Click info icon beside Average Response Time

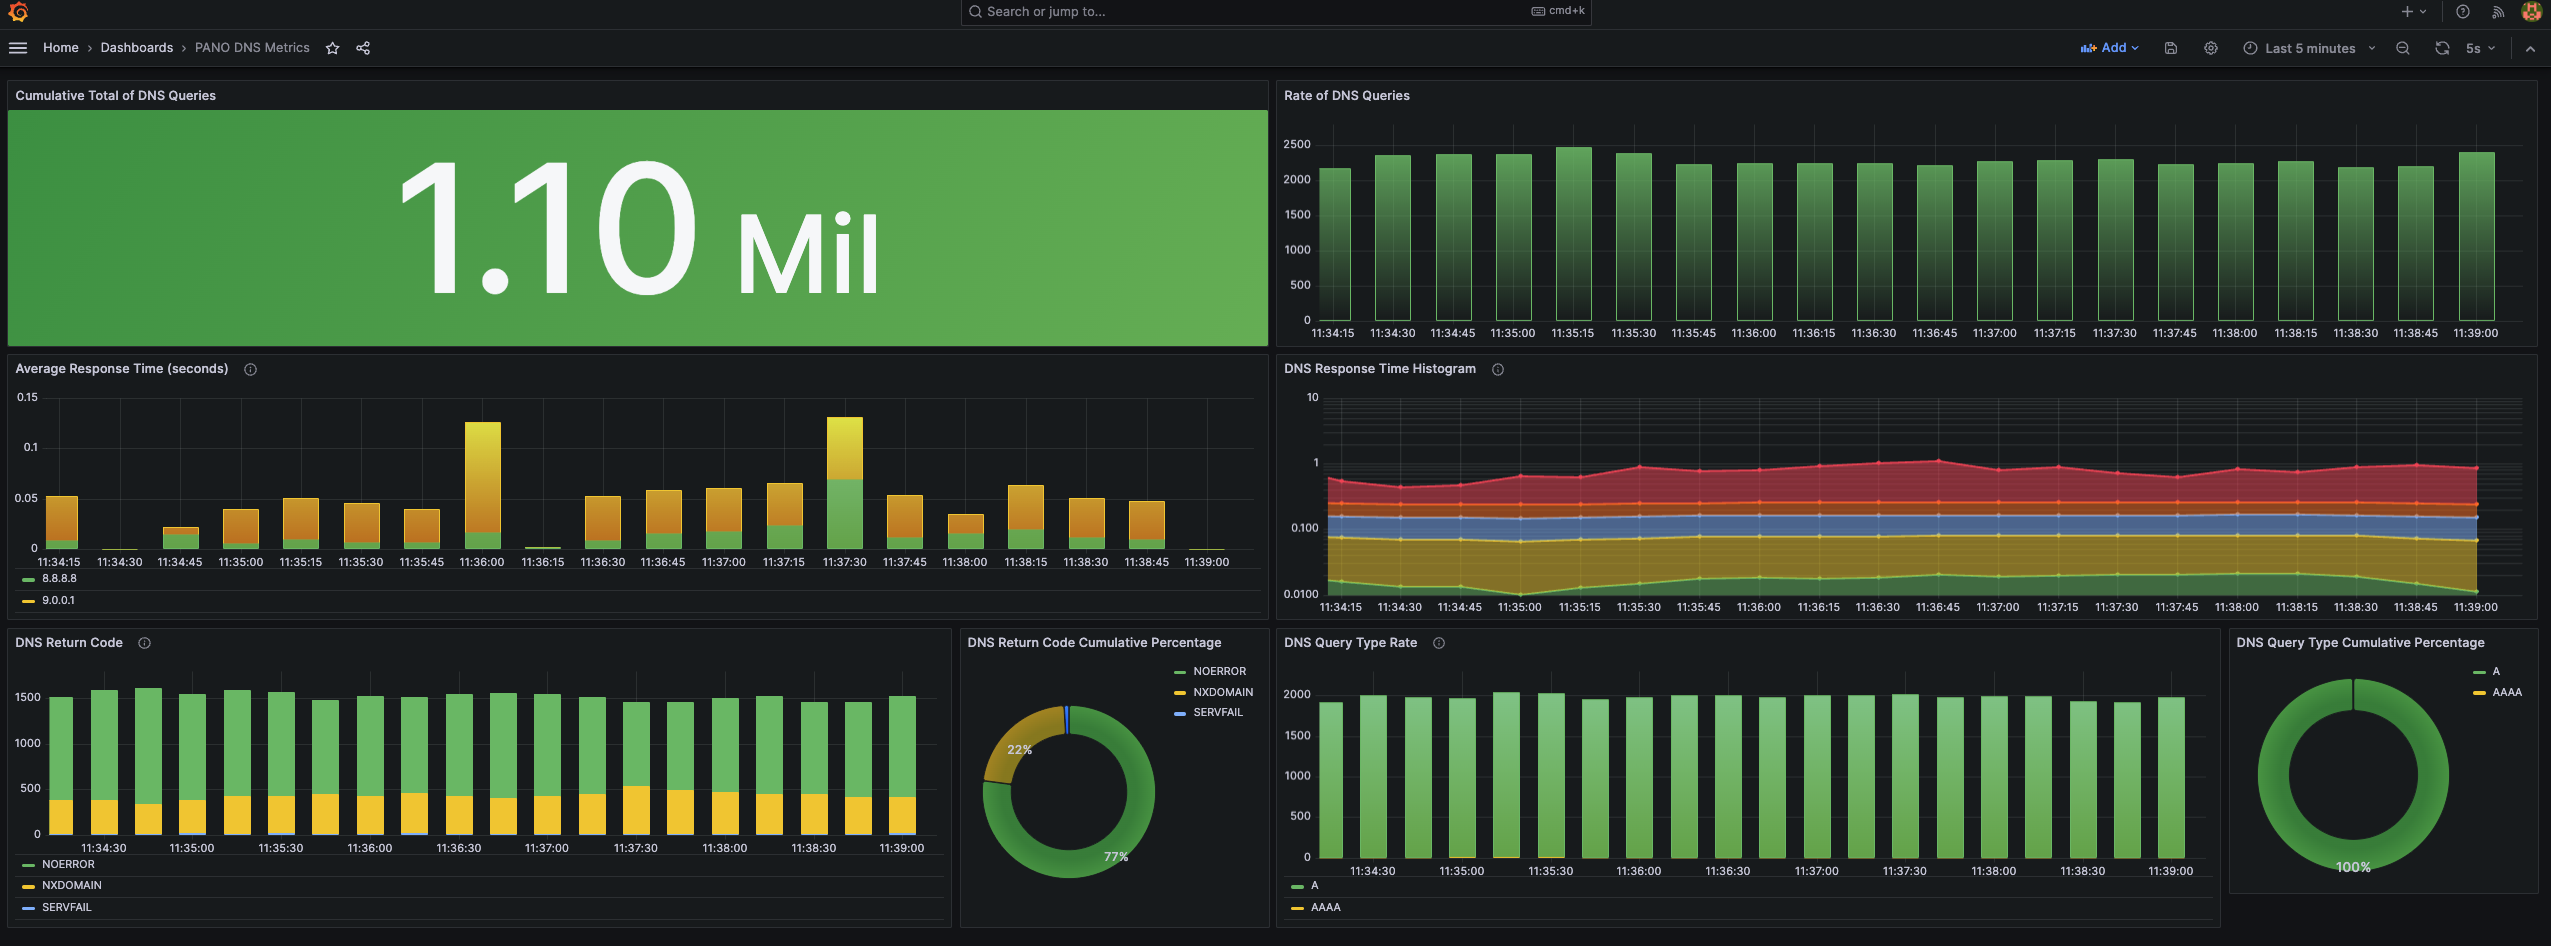click(251, 369)
